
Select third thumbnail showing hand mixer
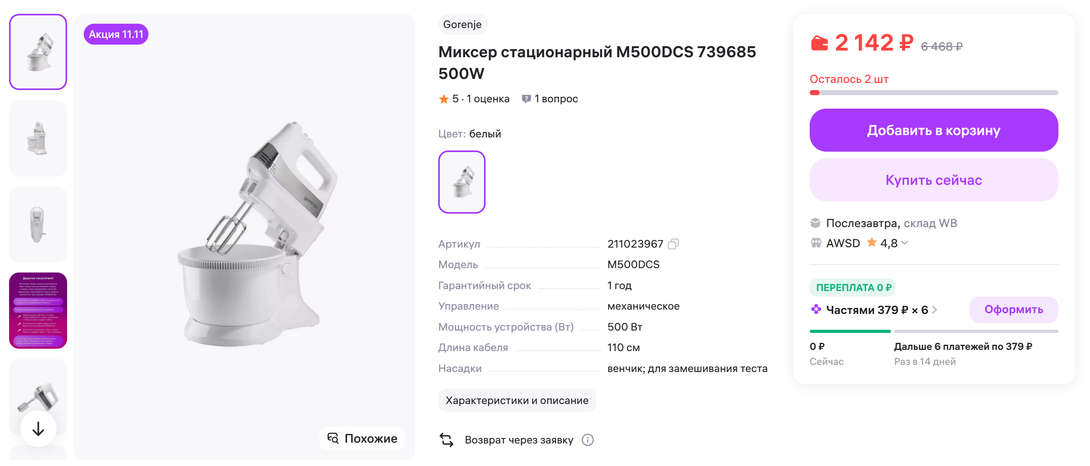(x=38, y=224)
